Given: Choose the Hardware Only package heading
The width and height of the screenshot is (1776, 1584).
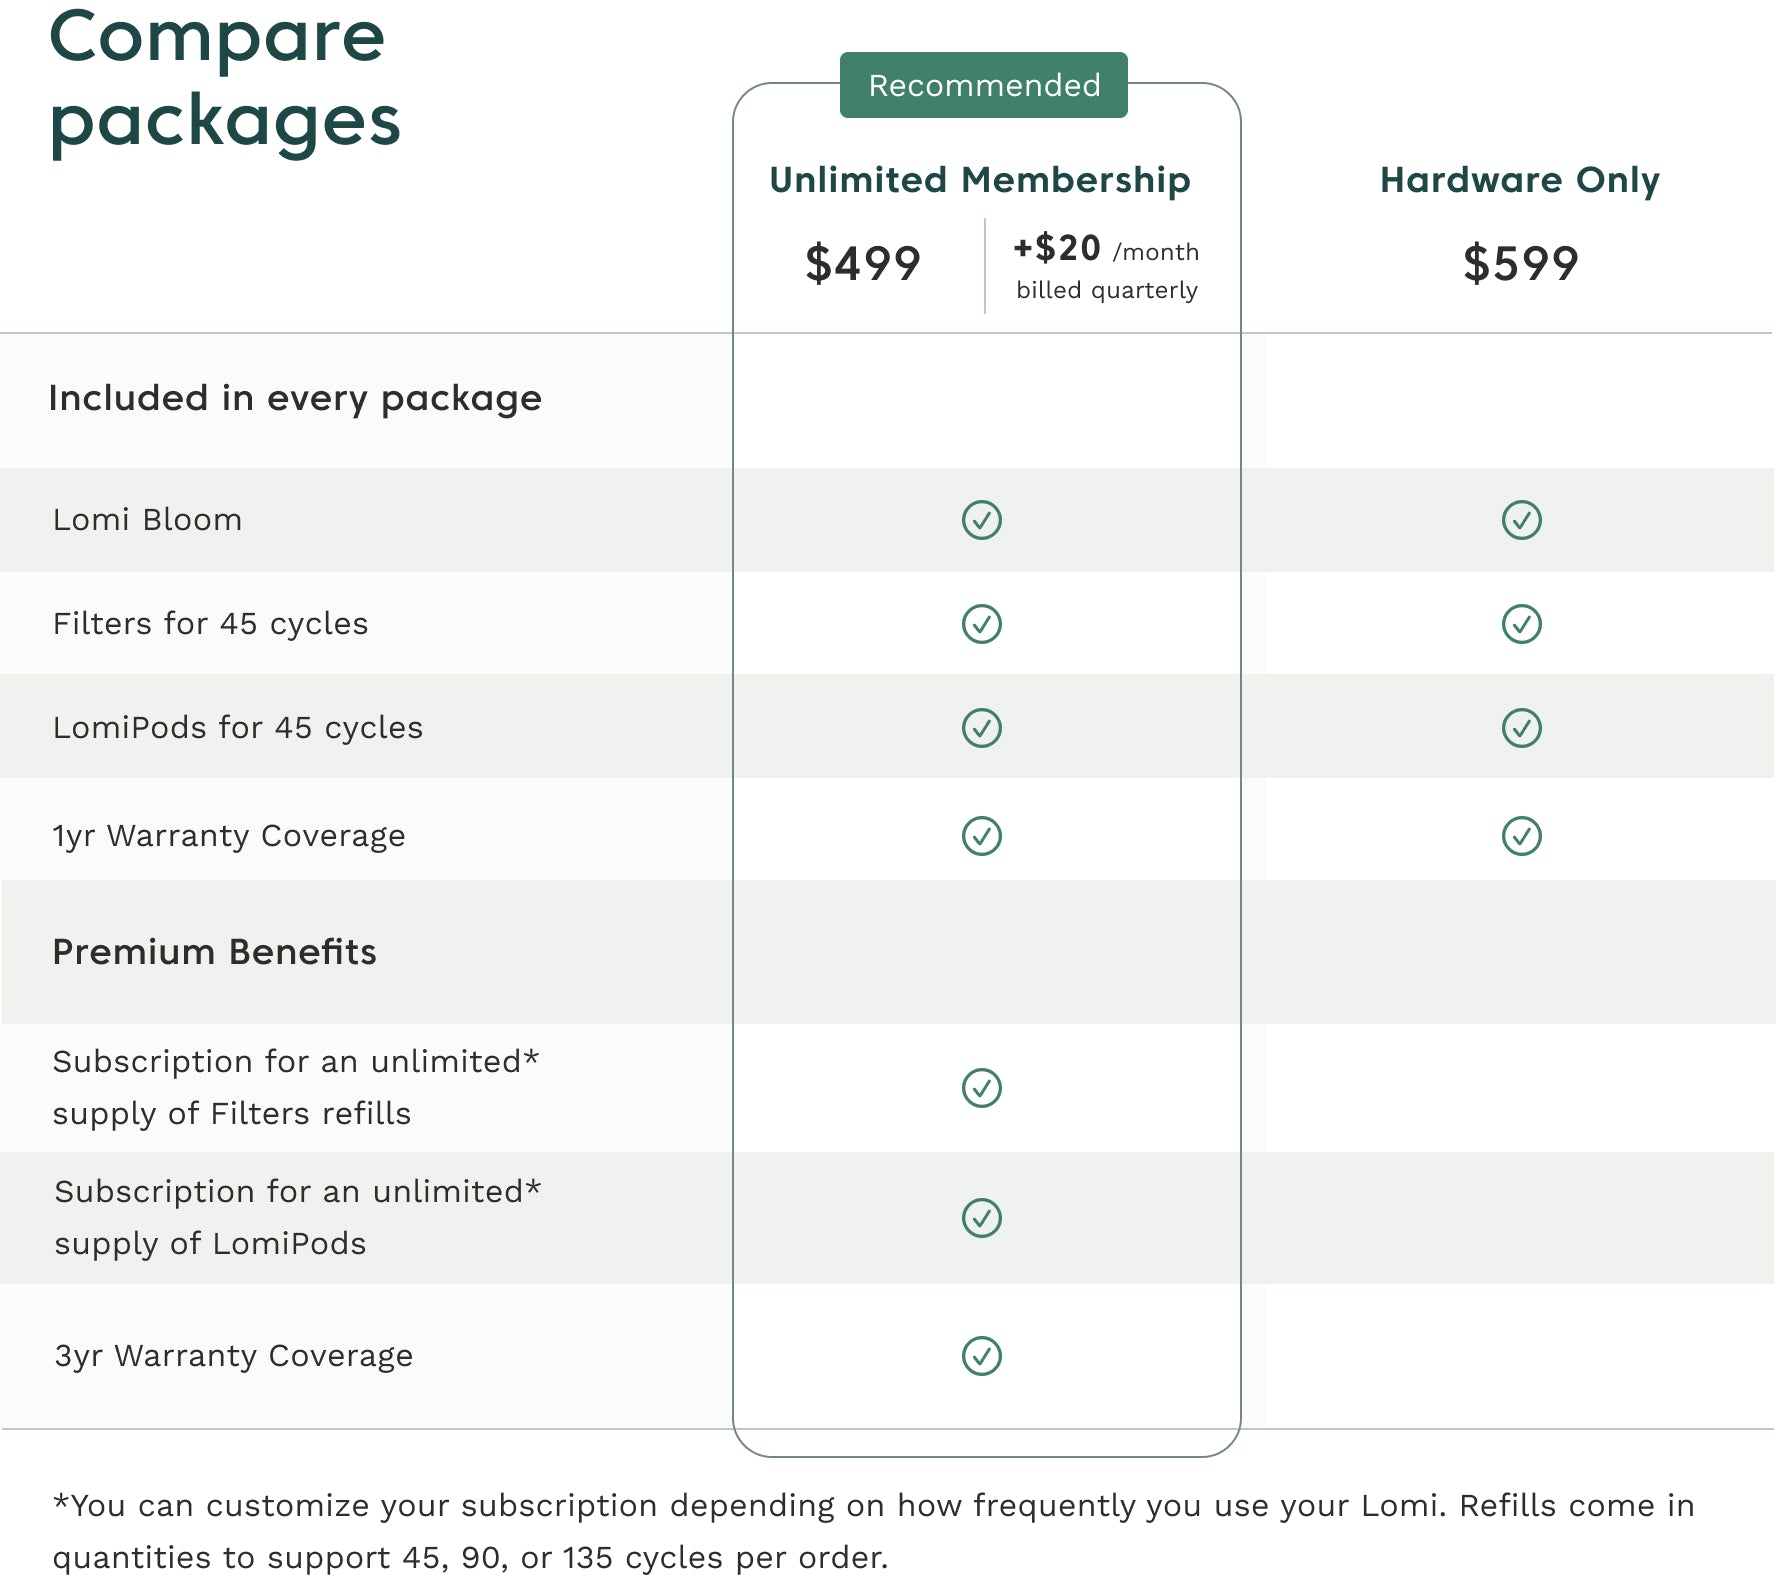Looking at the screenshot, I should pos(1520,180).
